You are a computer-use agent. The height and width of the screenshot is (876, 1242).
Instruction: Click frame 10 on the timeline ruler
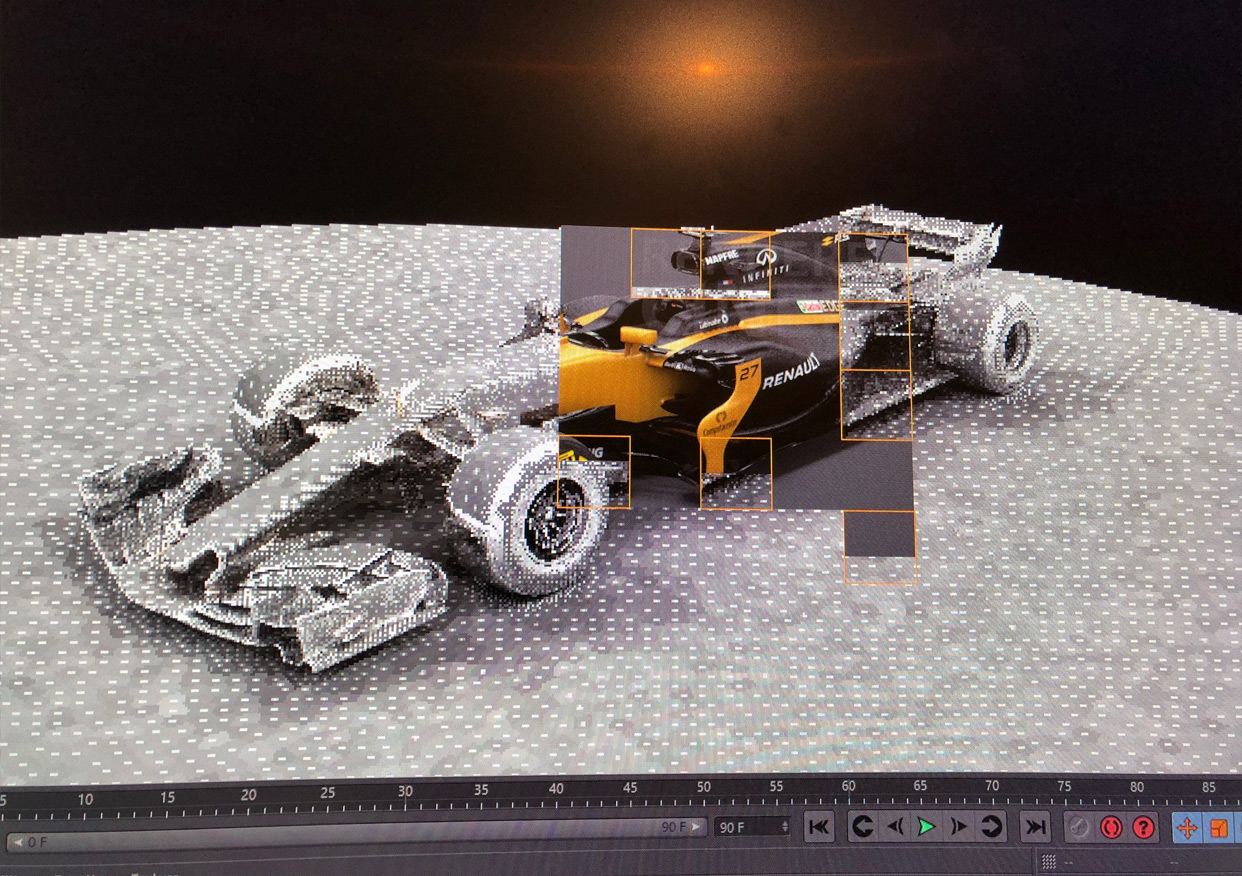[85, 798]
